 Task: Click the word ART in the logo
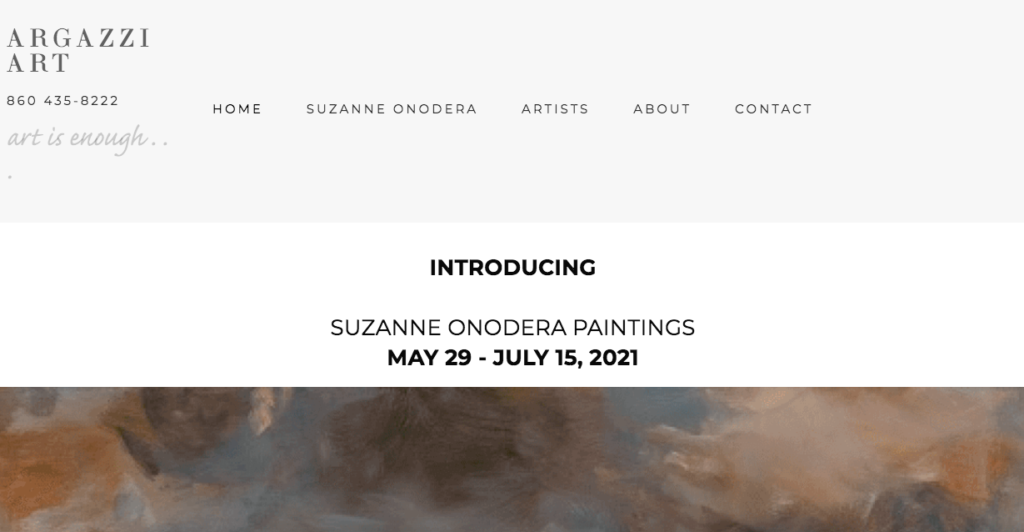38,63
